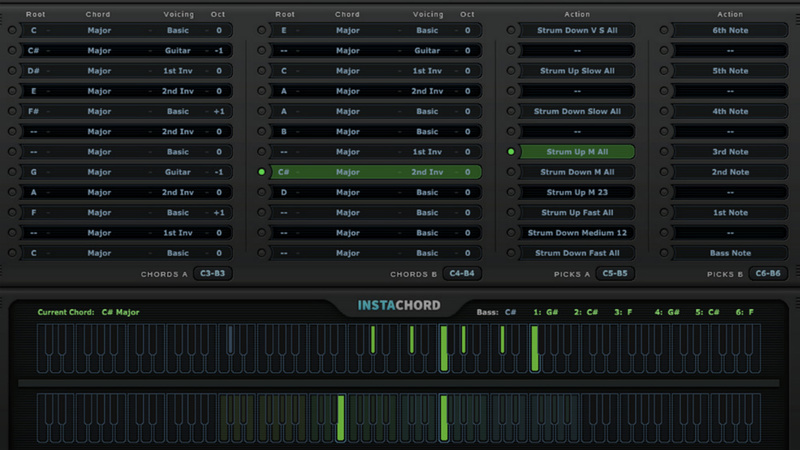Click the LED beside Strum Up M 23
The height and width of the screenshot is (450, 800).
(x=512, y=192)
